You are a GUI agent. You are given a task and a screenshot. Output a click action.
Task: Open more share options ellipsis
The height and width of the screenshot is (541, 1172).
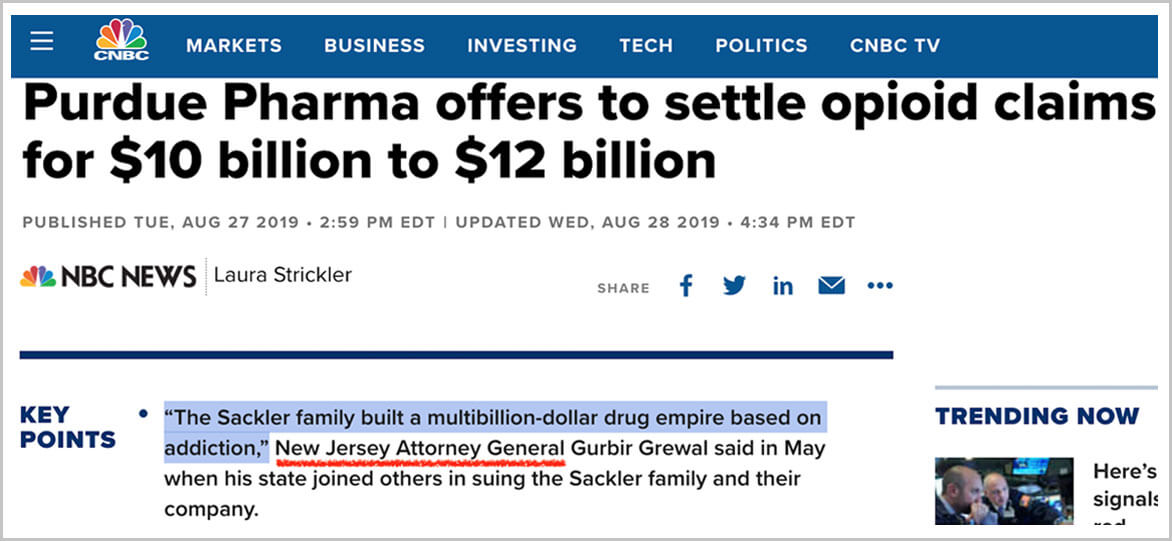click(x=880, y=287)
